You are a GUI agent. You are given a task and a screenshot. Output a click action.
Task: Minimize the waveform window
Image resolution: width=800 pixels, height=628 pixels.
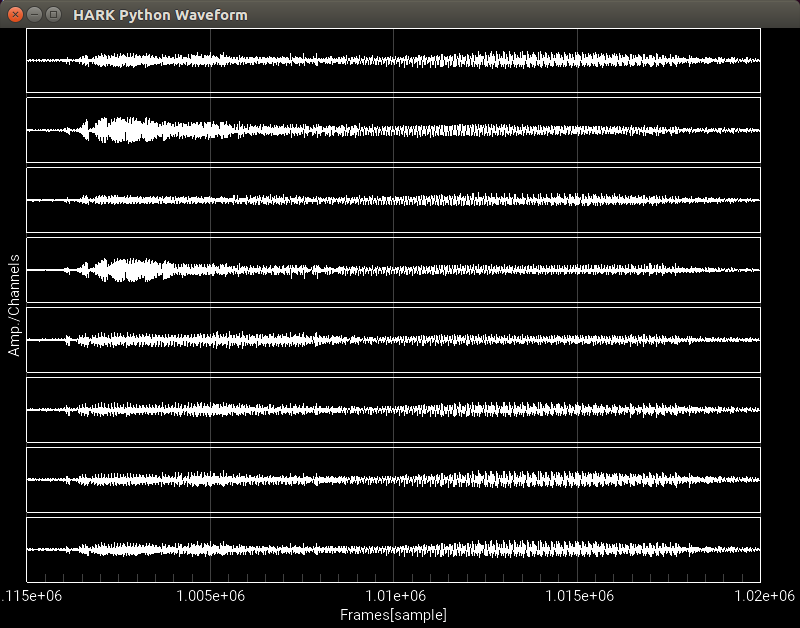pyautogui.click(x=35, y=14)
